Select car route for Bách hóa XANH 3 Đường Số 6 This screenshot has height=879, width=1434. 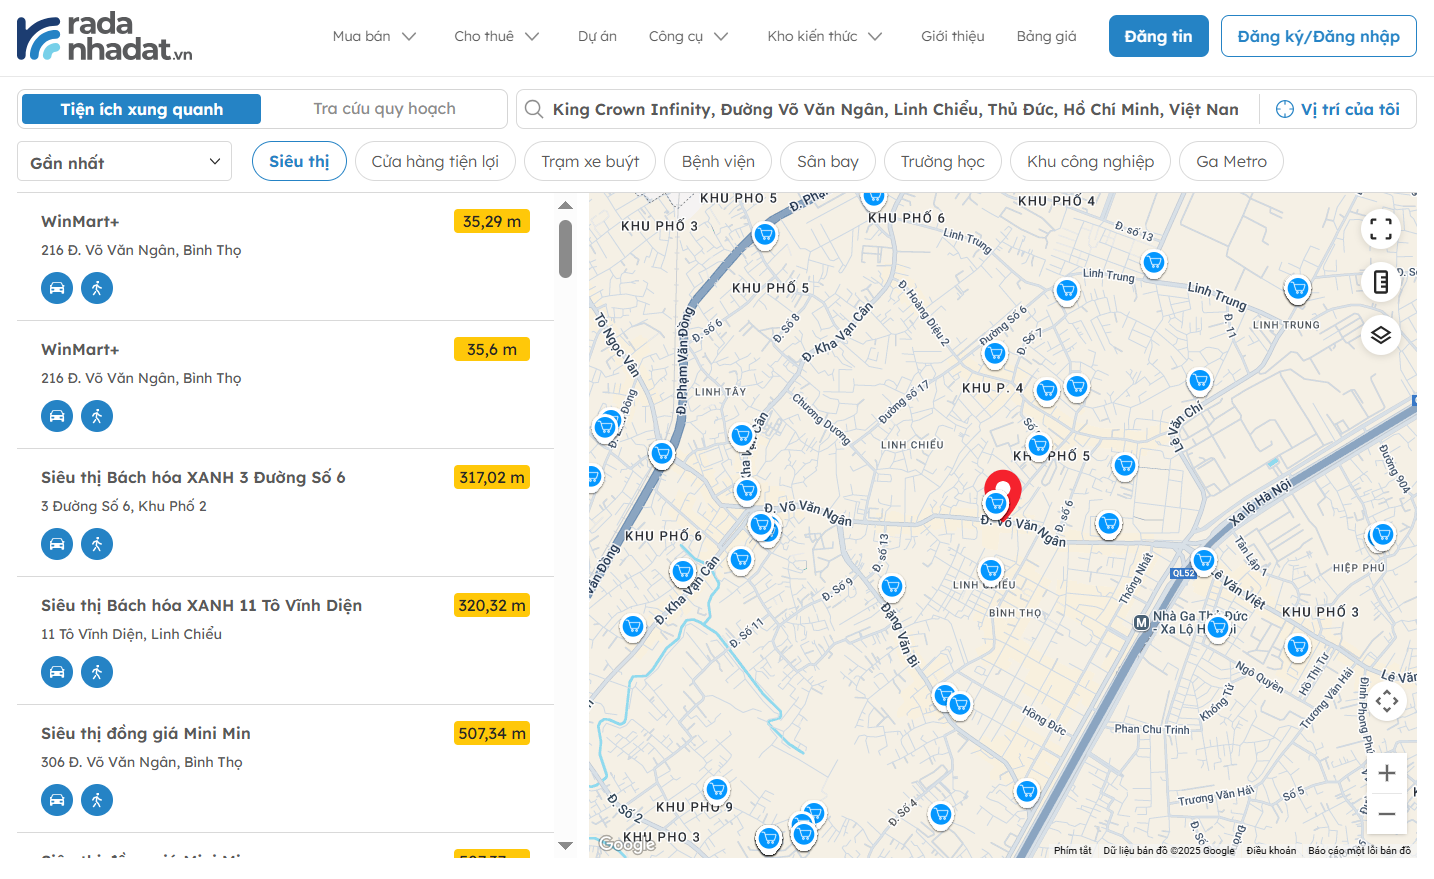[57, 544]
